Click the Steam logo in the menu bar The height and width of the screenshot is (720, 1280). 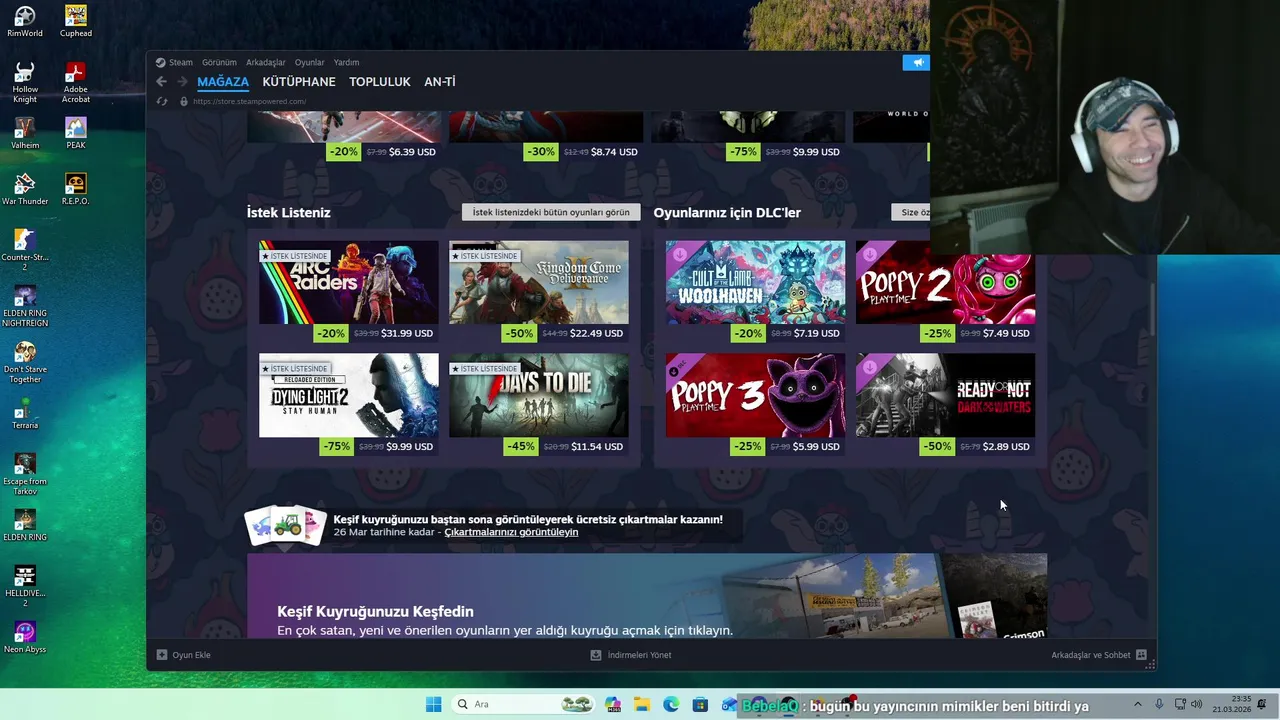160,62
